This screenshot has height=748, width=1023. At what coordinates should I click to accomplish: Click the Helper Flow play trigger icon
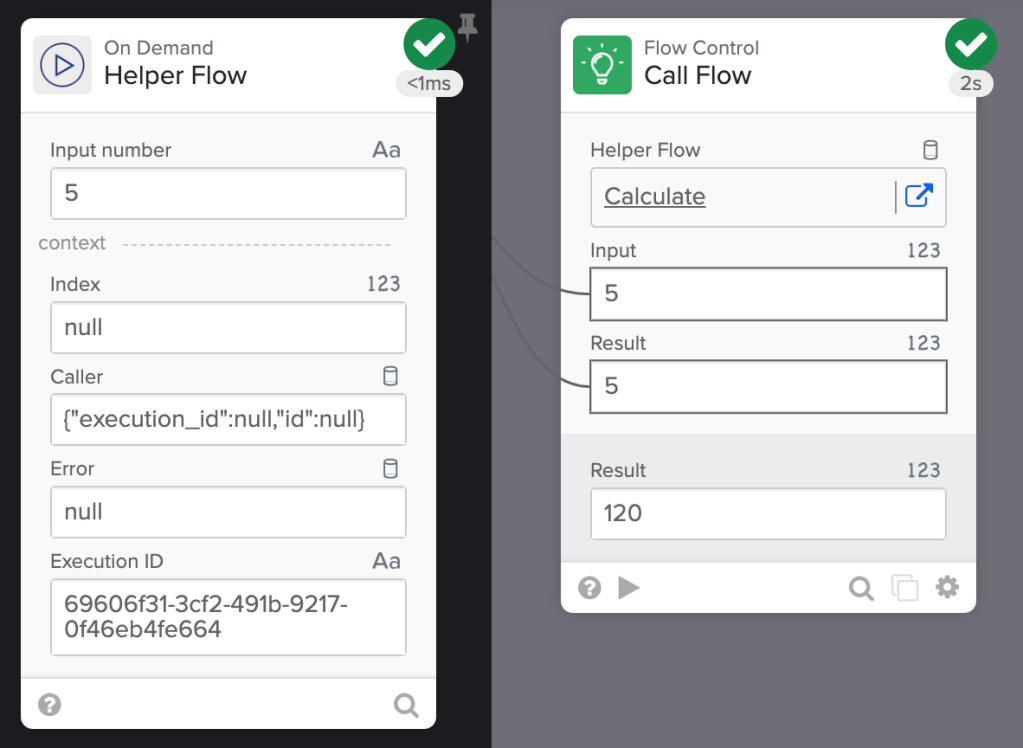pos(62,65)
